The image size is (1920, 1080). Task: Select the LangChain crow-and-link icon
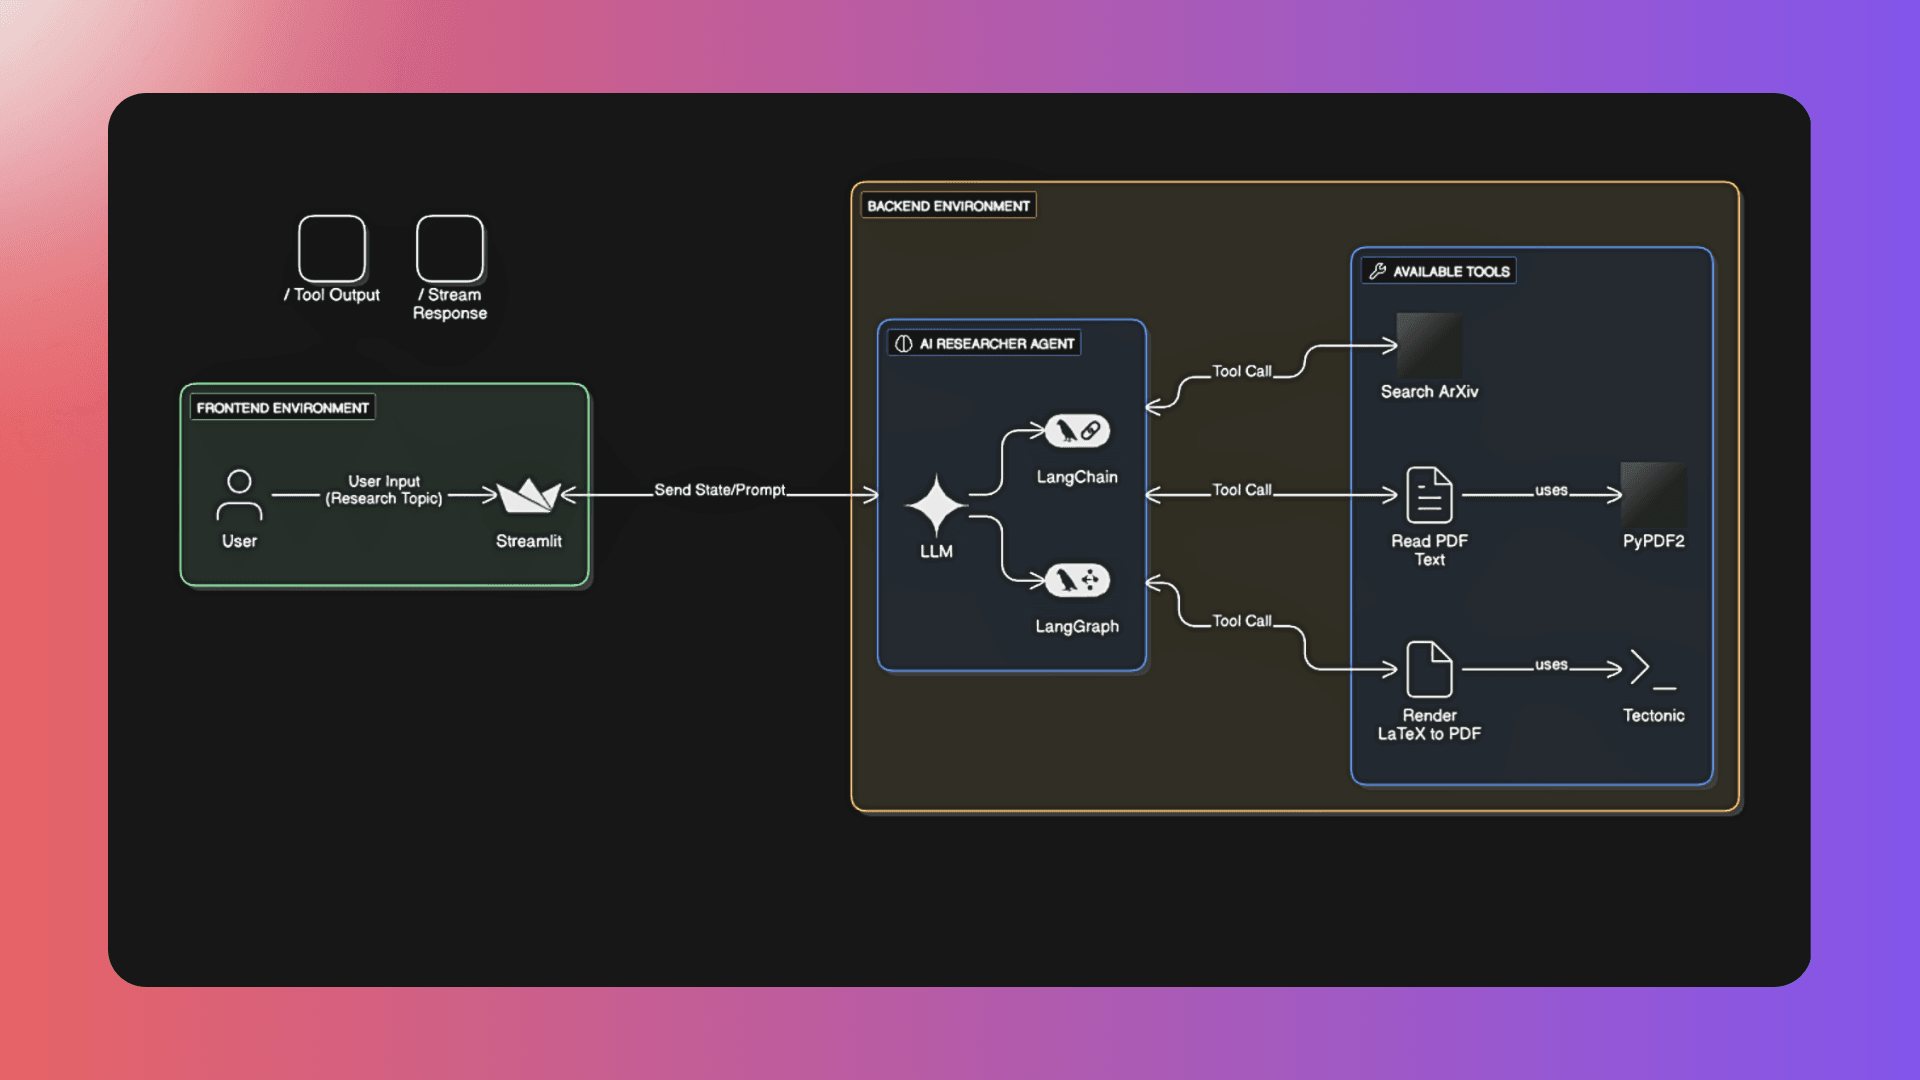tap(1077, 429)
